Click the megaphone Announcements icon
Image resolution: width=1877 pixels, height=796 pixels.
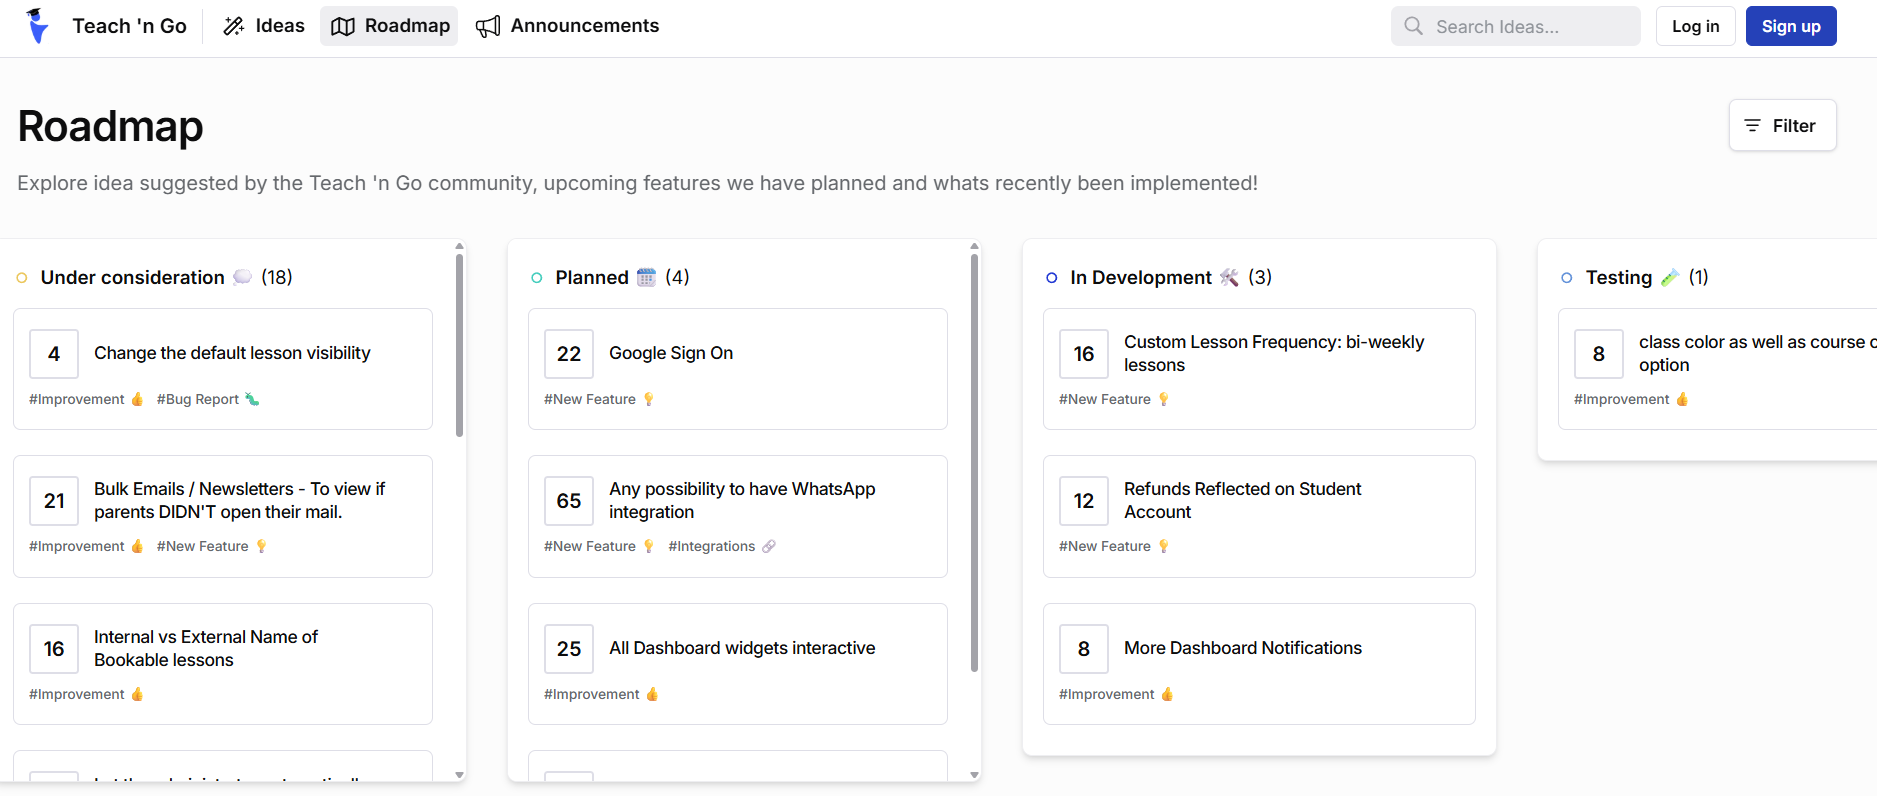pyautogui.click(x=488, y=26)
